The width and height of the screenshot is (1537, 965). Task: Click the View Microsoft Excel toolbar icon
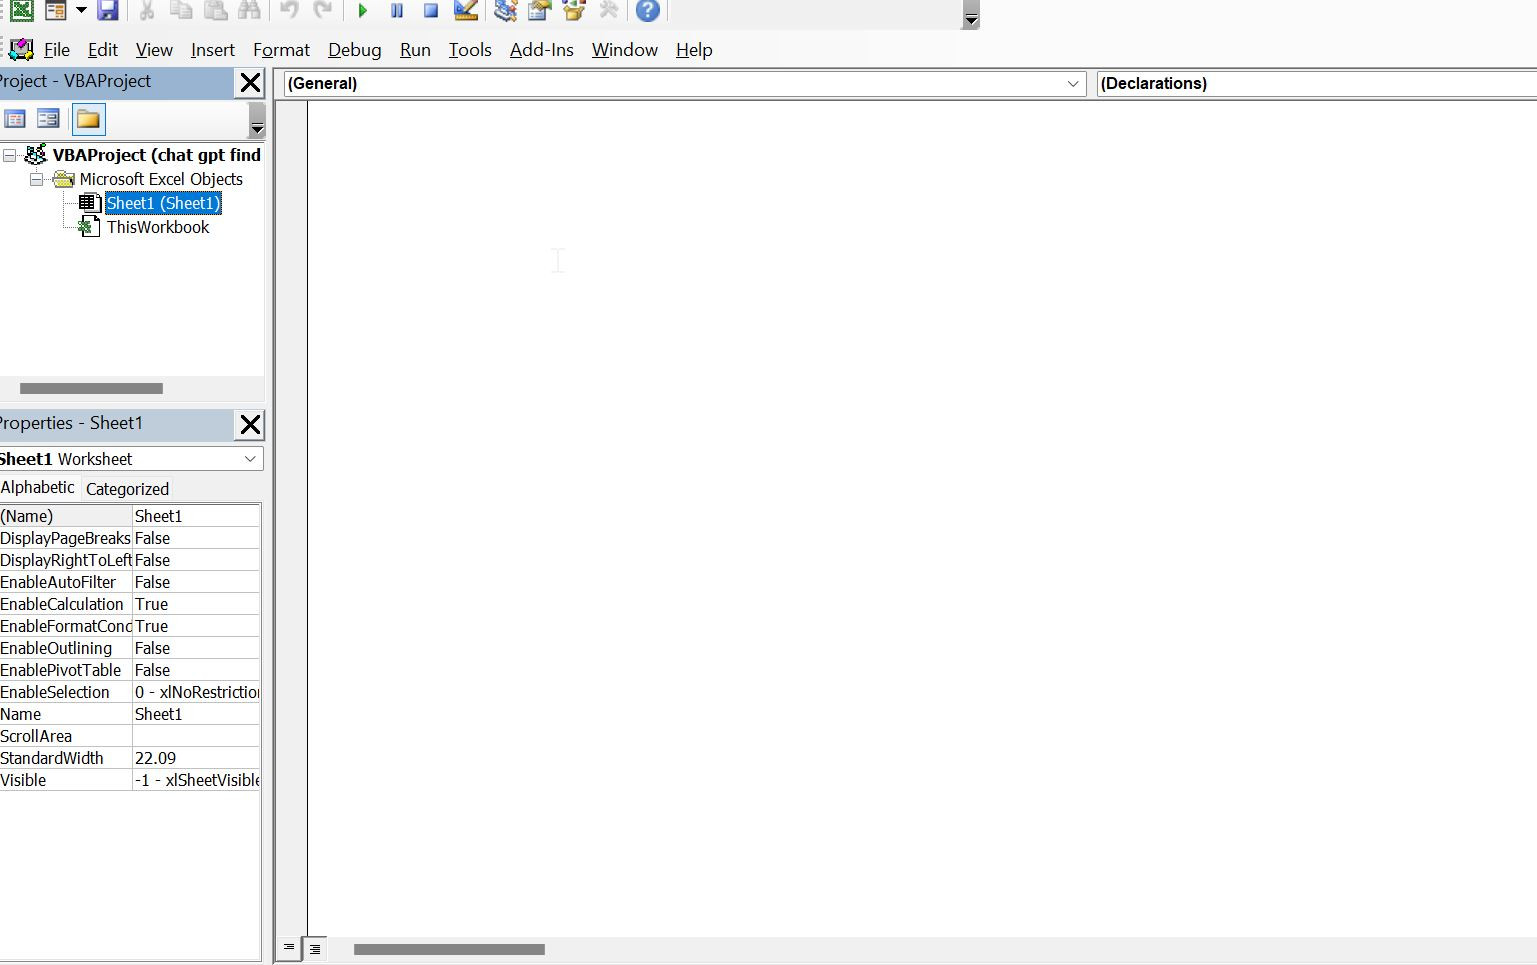point(21,11)
